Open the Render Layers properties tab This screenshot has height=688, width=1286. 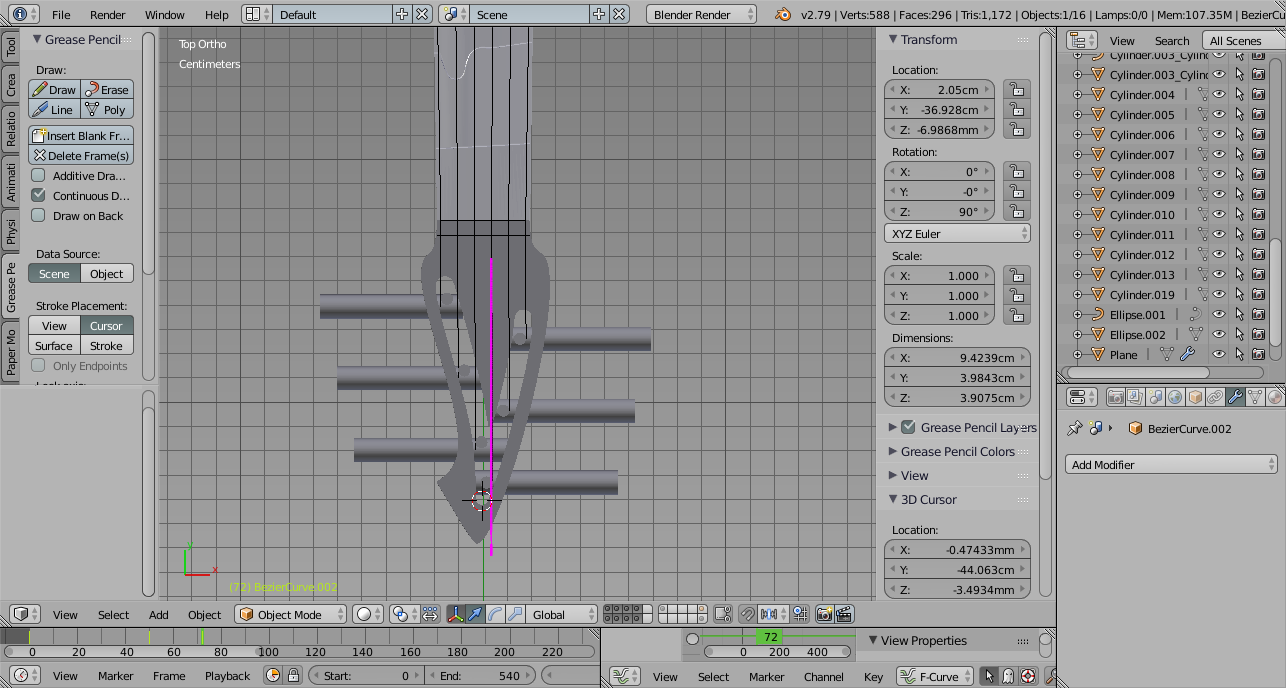click(x=1136, y=397)
